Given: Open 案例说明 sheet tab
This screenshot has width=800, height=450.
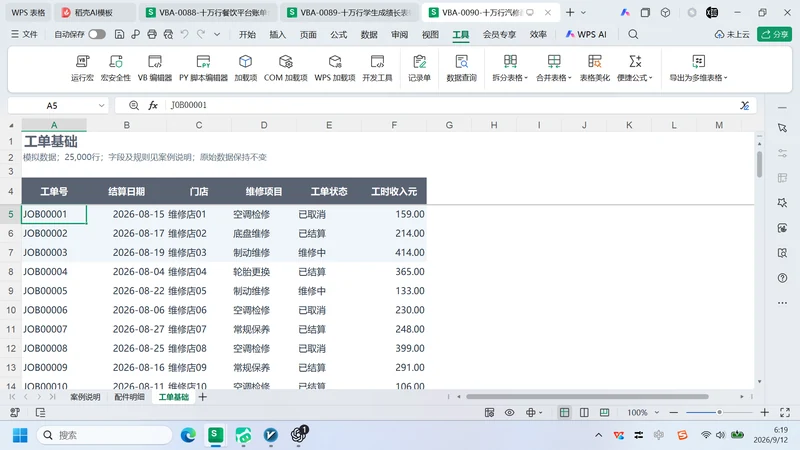Looking at the screenshot, I should [85, 397].
